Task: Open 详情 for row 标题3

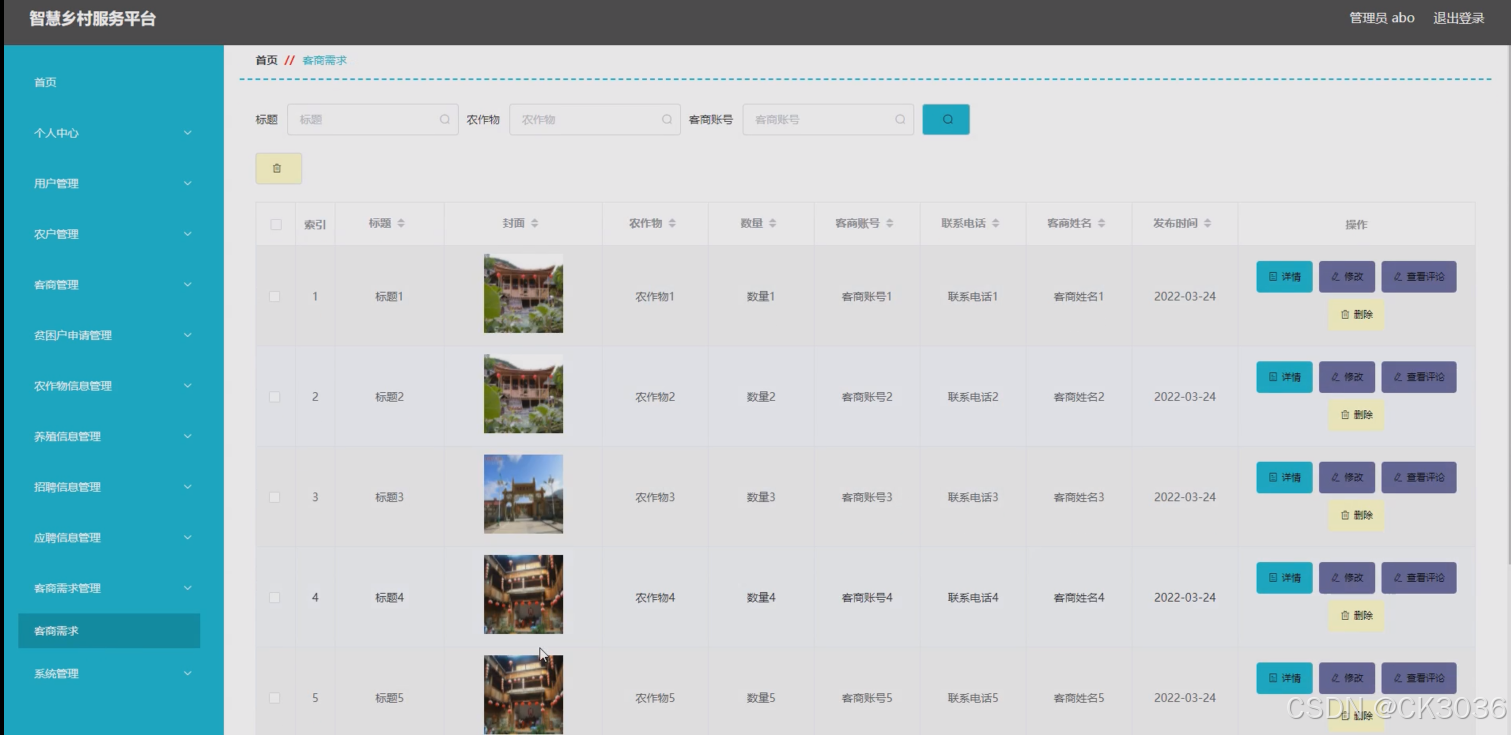Action: [1284, 477]
